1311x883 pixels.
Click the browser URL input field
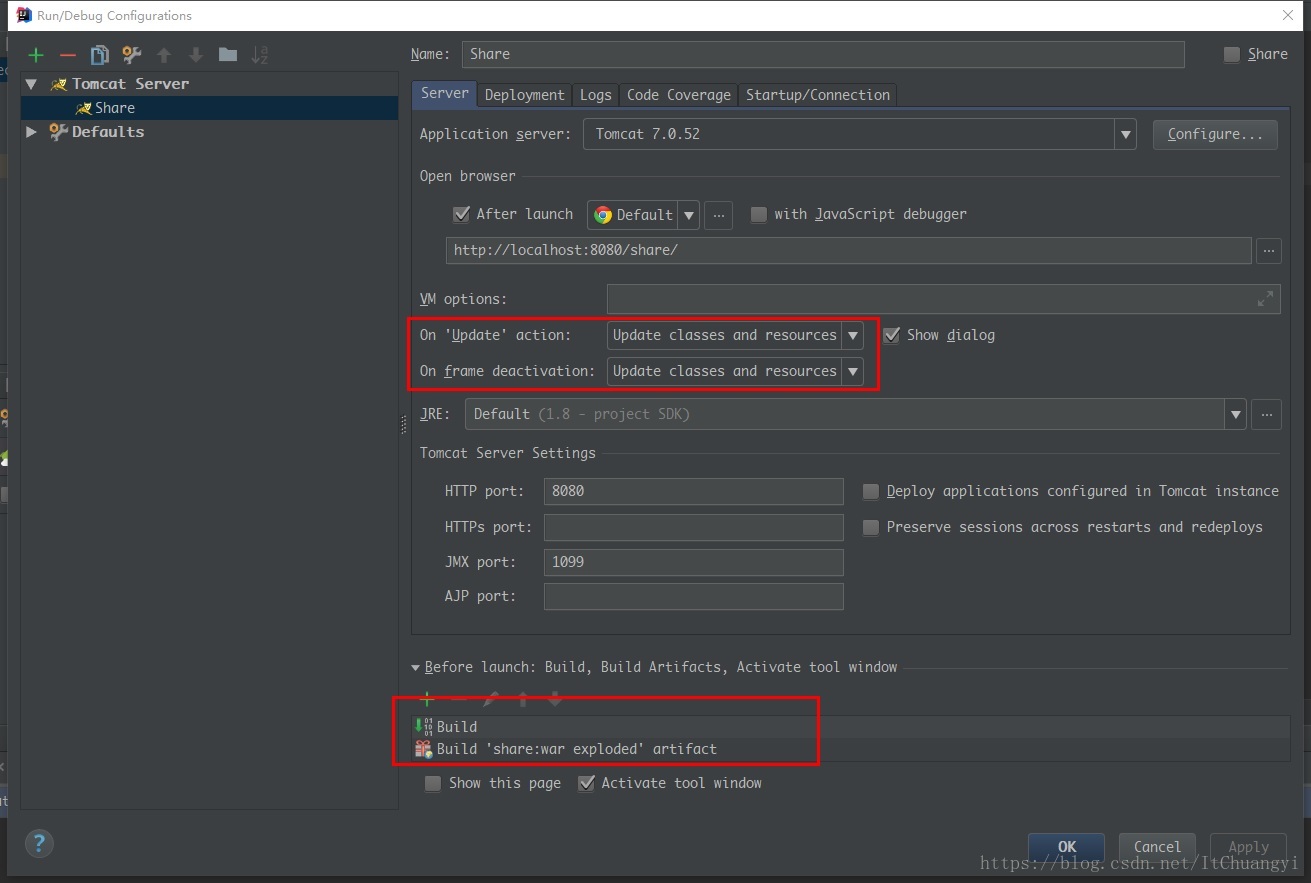tap(849, 250)
